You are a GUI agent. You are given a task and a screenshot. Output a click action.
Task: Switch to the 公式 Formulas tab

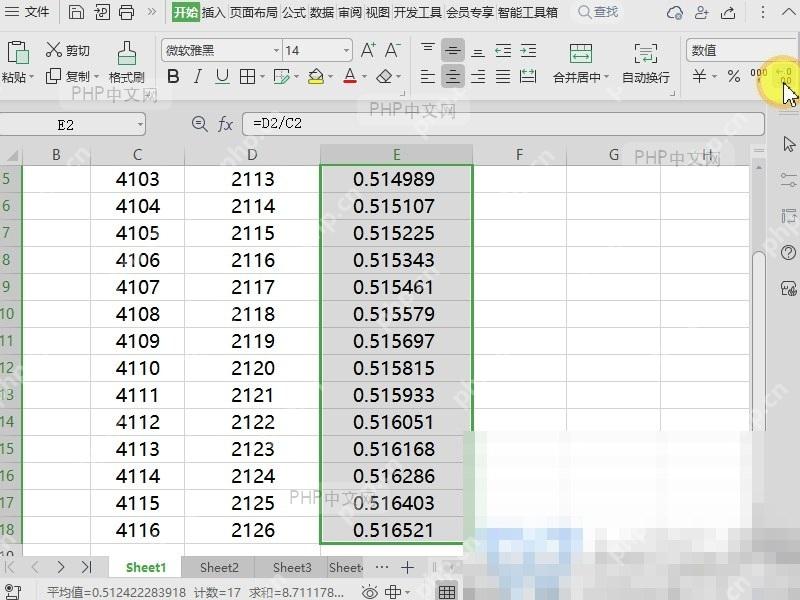(x=294, y=12)
